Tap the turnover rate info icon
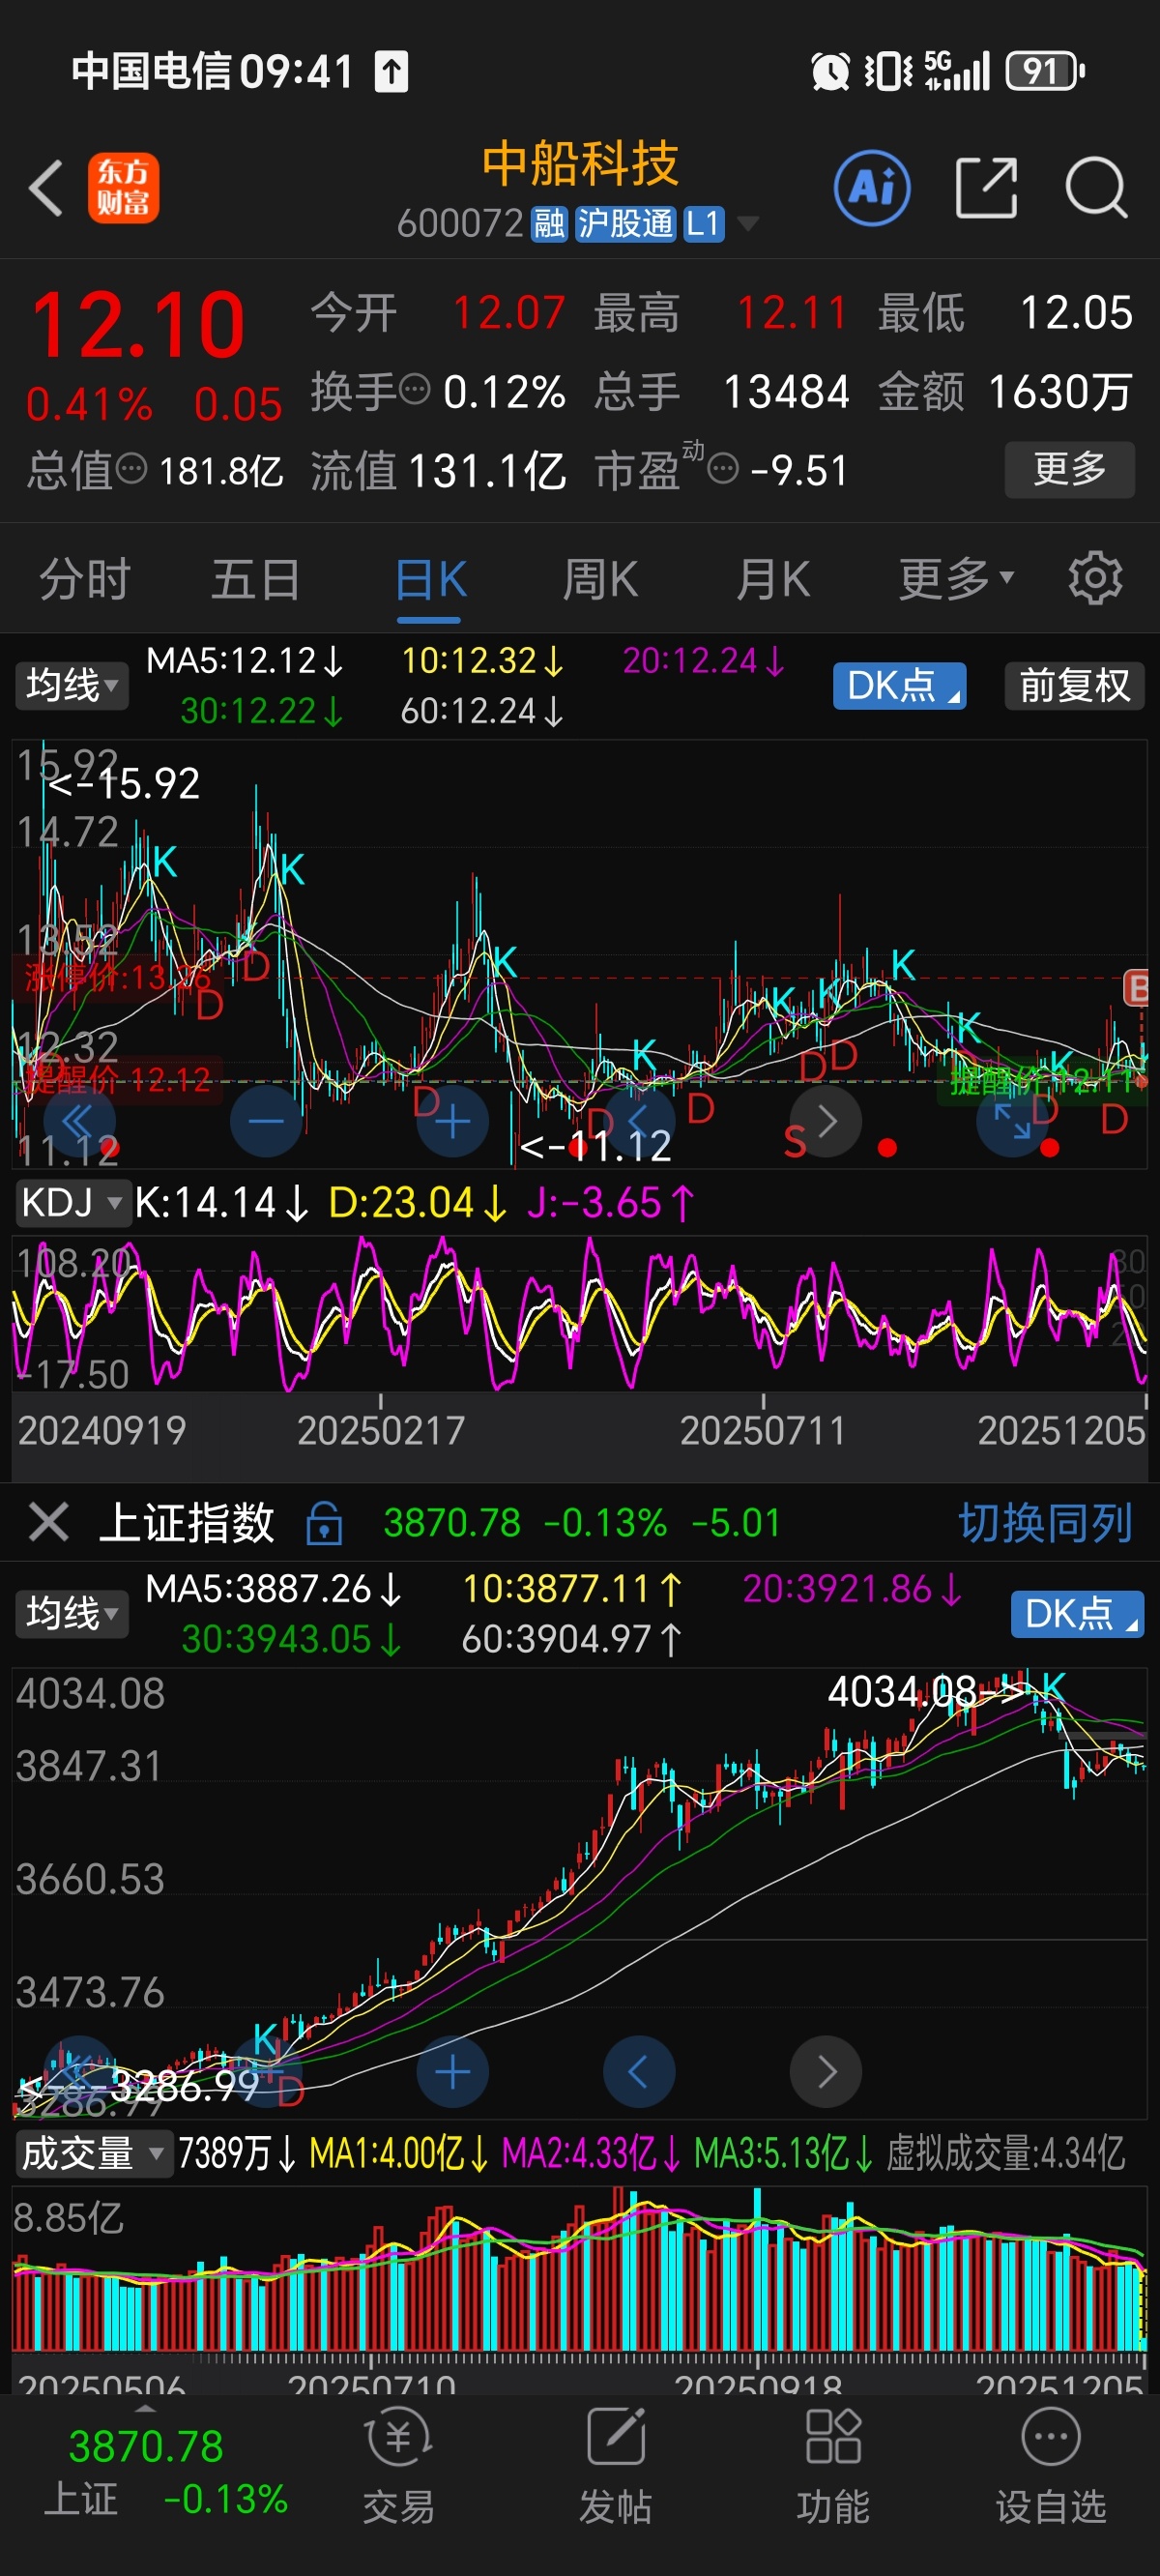 [x=414, y=388]
